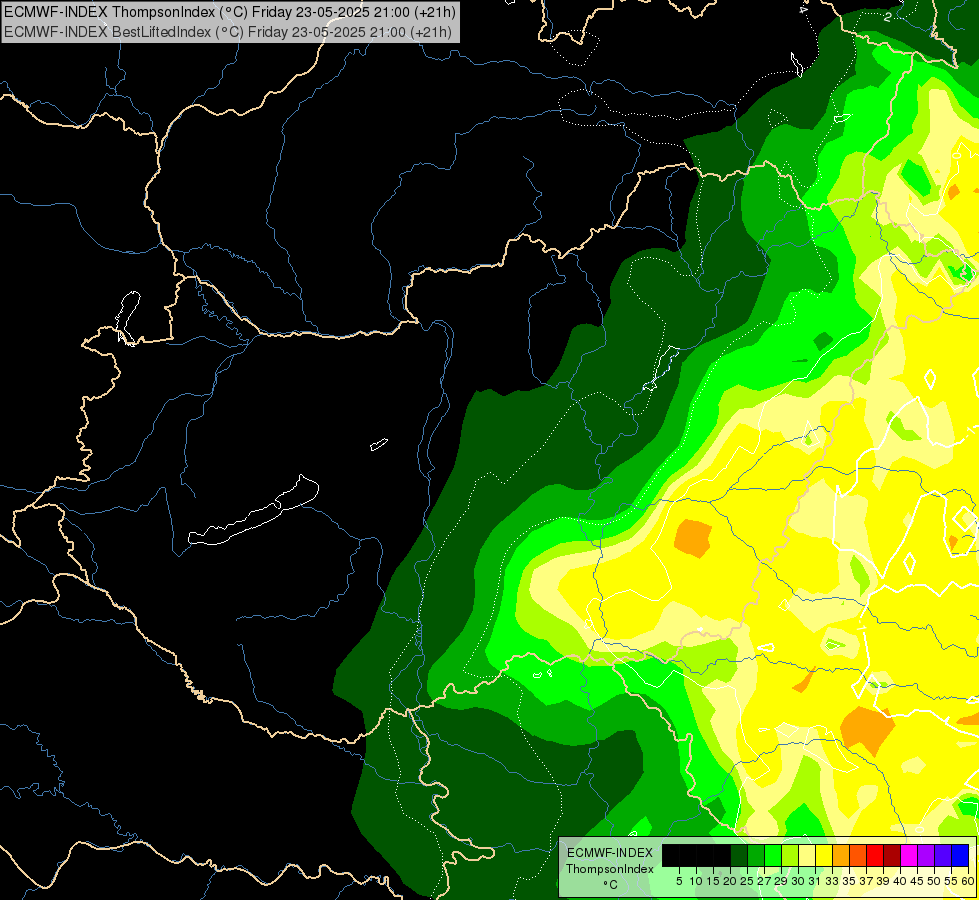
Task: Click the BestLiftedIndex title line at top
Action: 228,31
